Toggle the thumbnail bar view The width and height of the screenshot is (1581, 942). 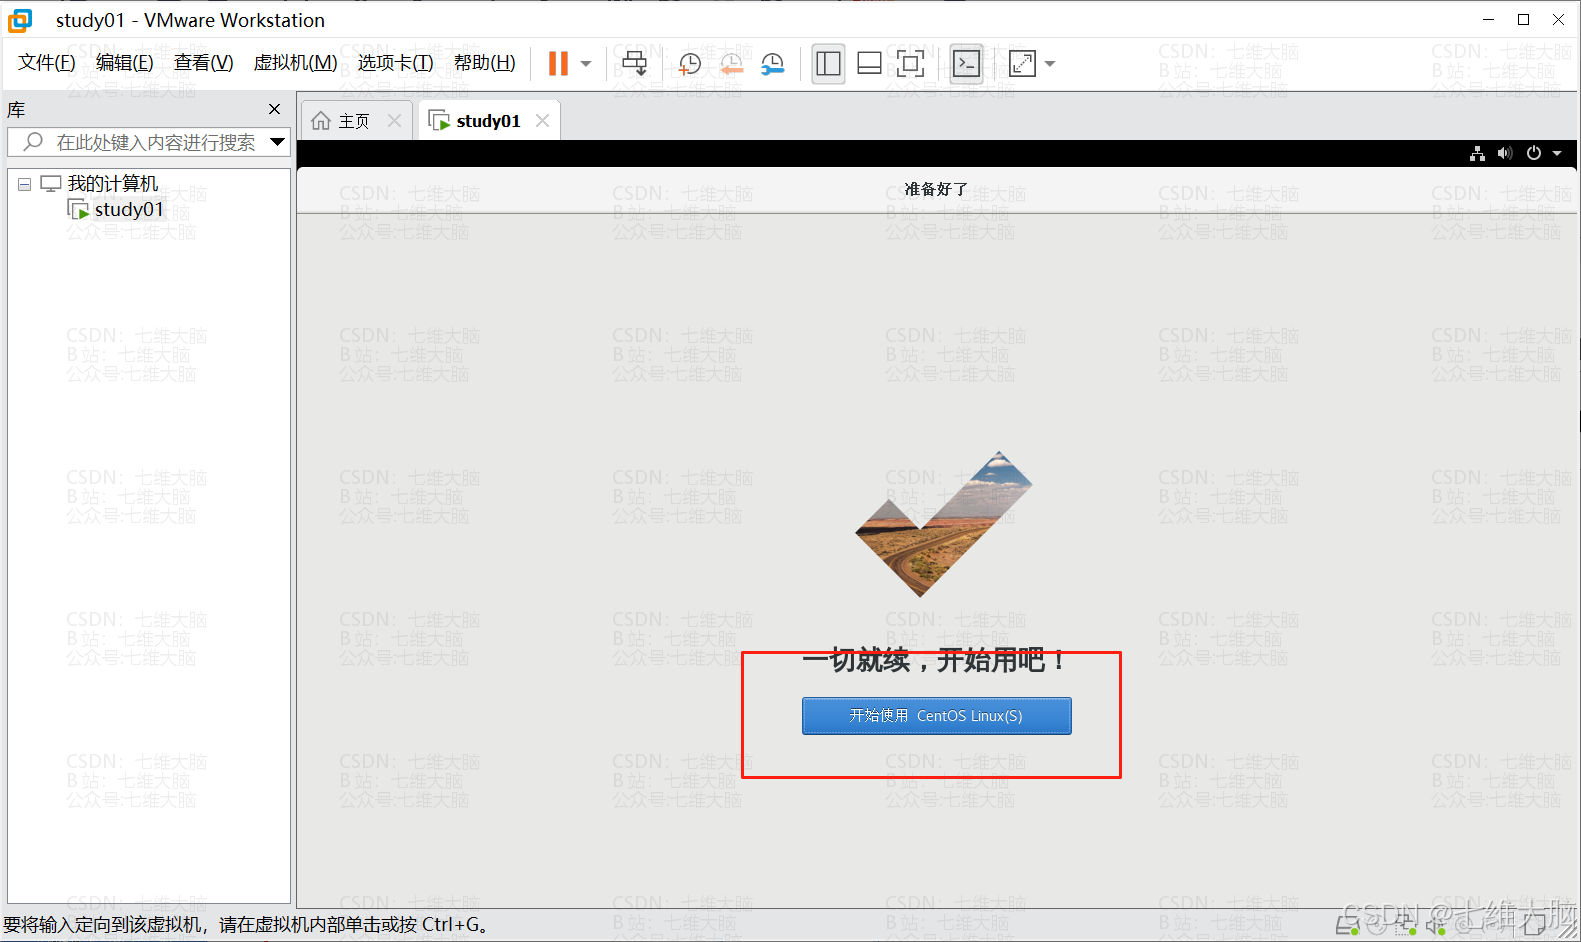(870, 64)
